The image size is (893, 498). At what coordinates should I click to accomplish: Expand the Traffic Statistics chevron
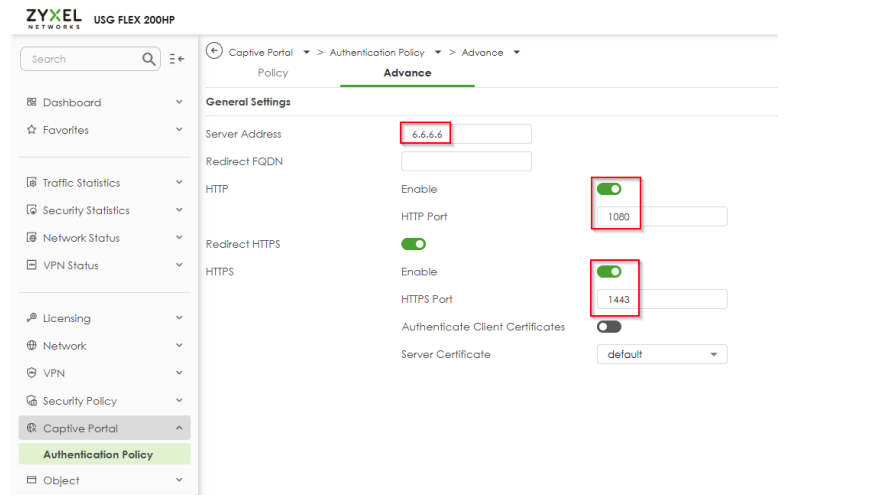tap(179, 182)
